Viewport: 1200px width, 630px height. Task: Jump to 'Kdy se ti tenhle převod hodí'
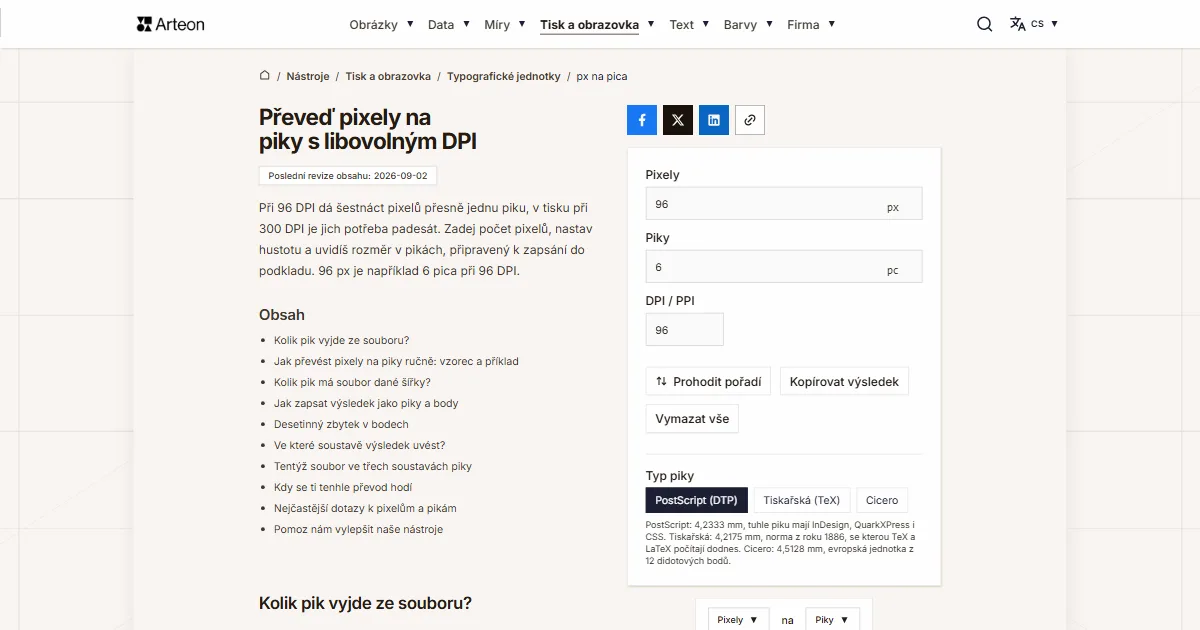coord(343,487)
